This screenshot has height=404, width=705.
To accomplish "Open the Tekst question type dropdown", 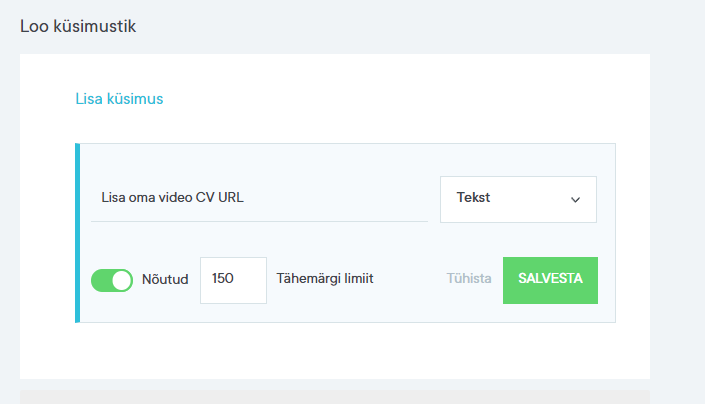I will 518,199.
